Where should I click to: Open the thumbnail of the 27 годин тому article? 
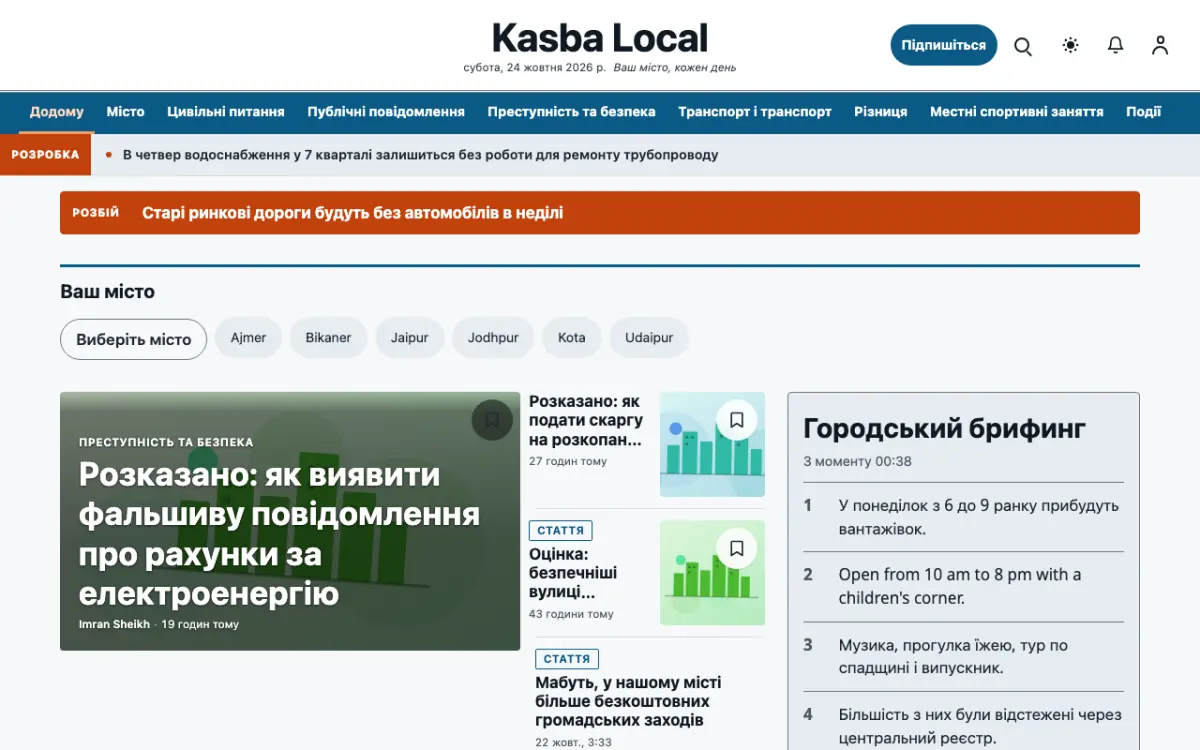[x=712, y=445]
